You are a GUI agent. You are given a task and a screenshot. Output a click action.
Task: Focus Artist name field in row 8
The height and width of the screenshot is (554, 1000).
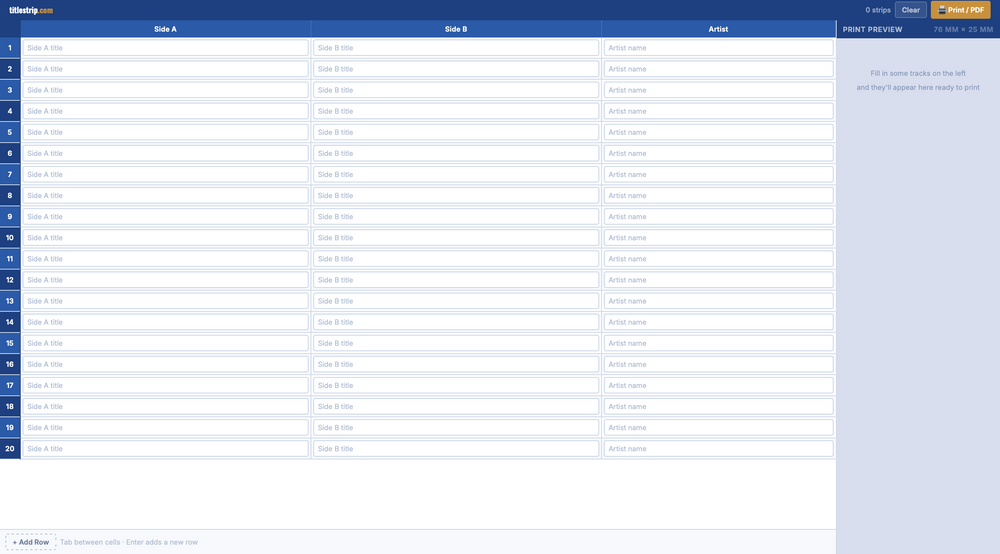(718, 195)
